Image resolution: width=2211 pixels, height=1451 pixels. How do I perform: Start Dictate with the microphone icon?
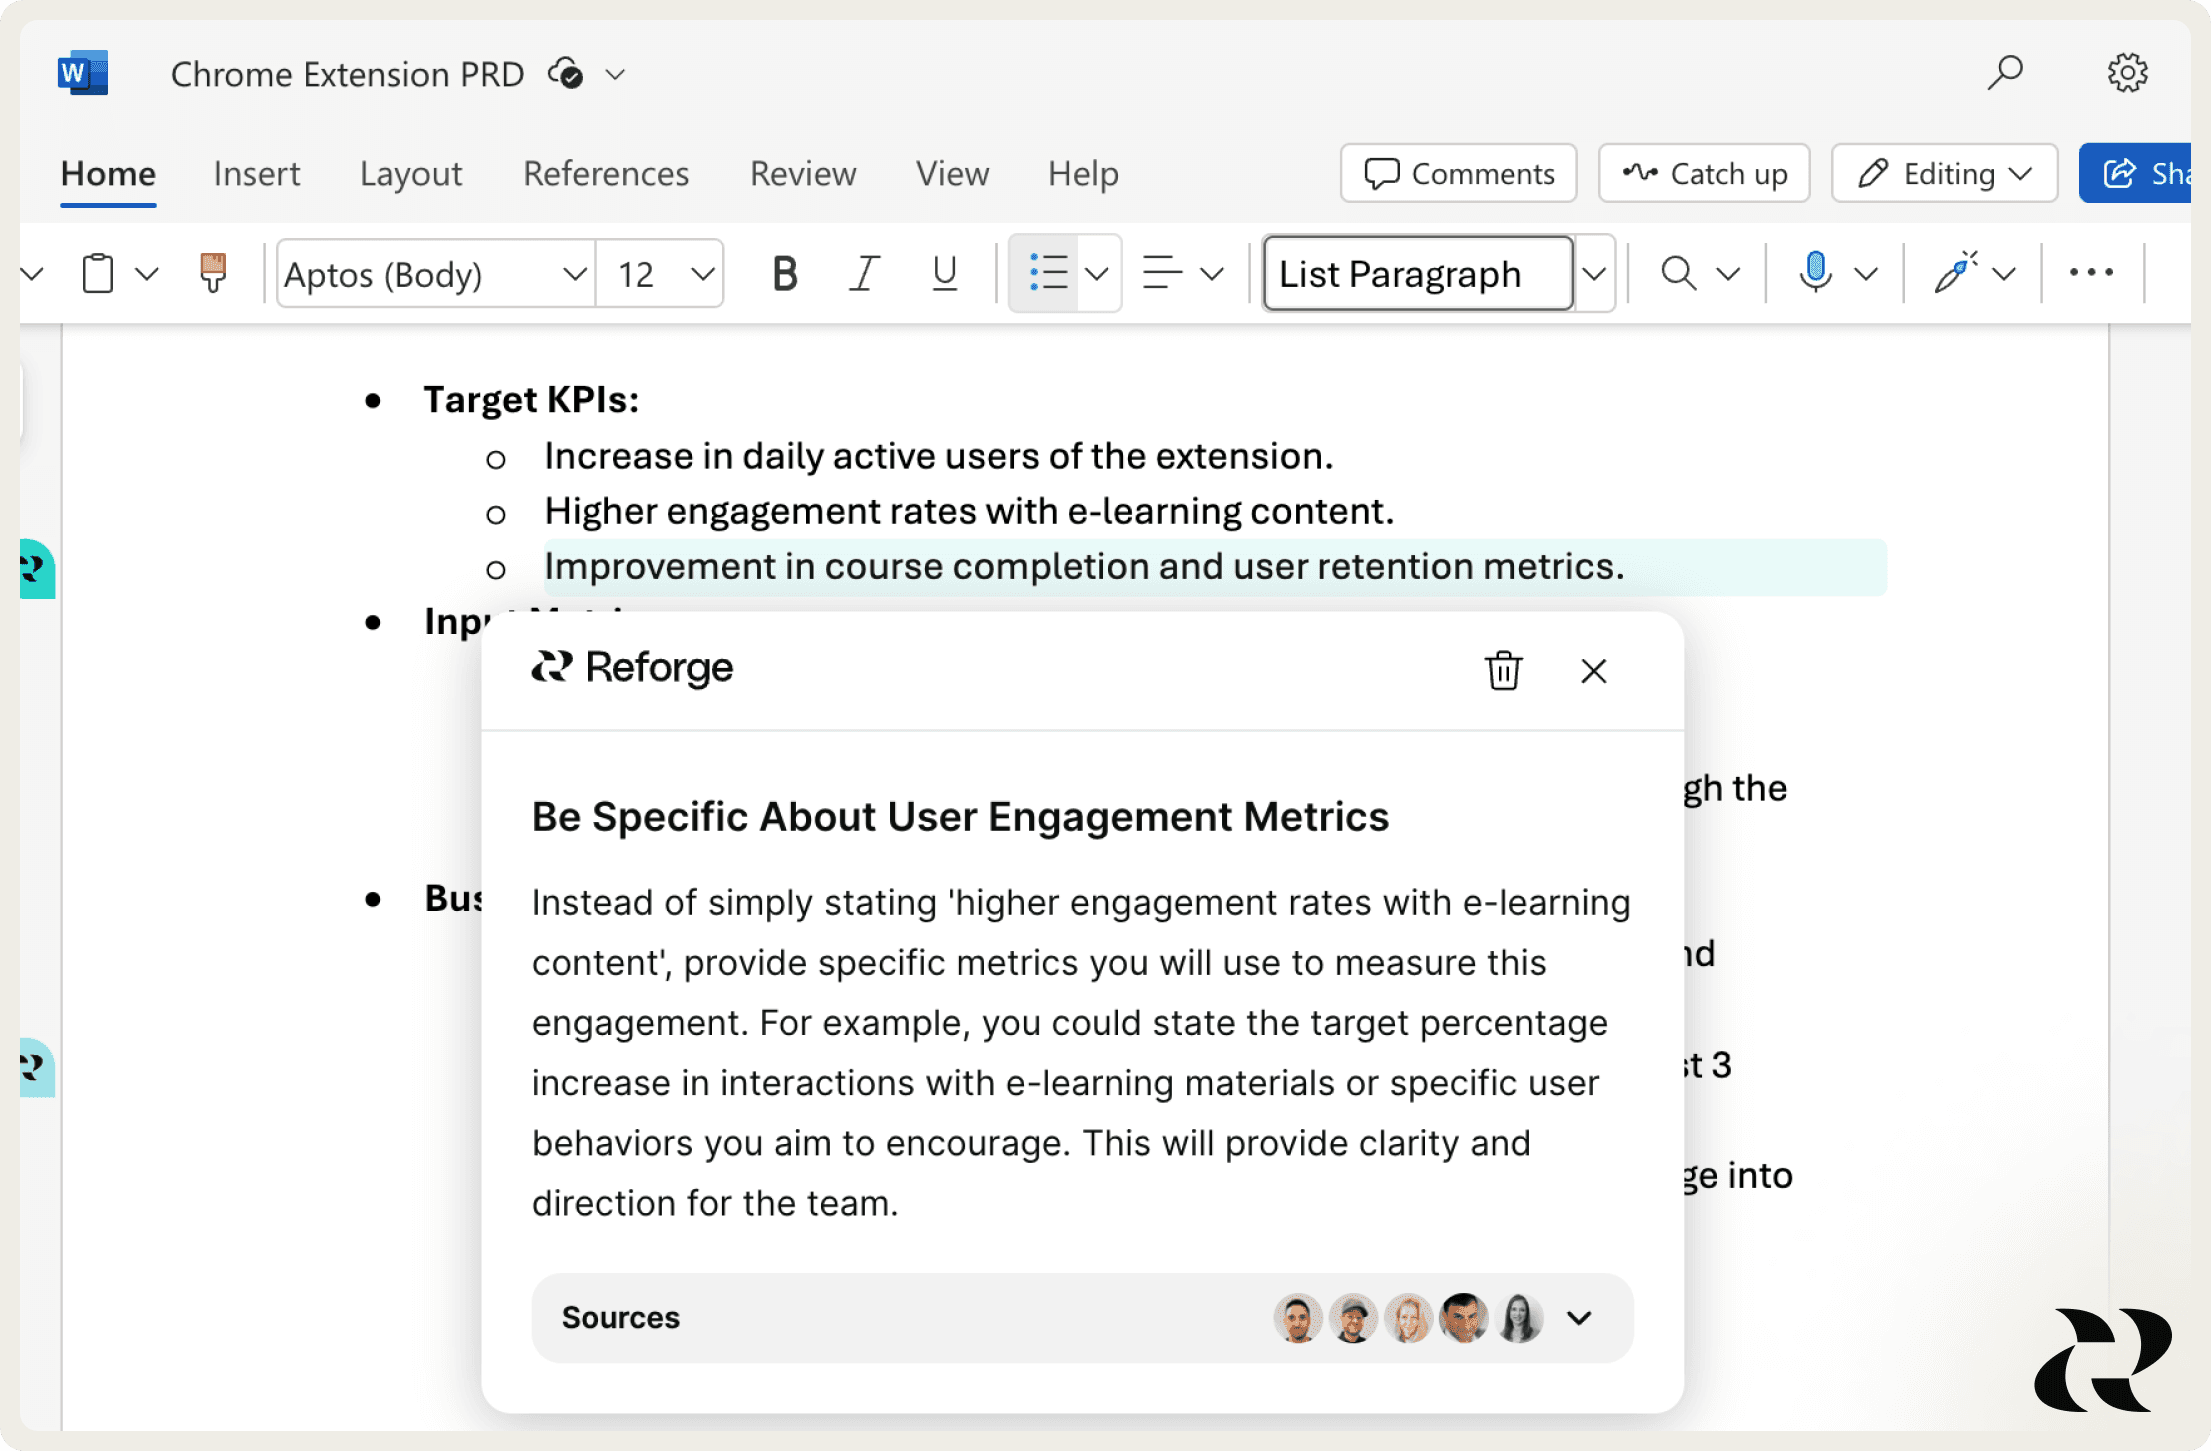[1814, 273]
